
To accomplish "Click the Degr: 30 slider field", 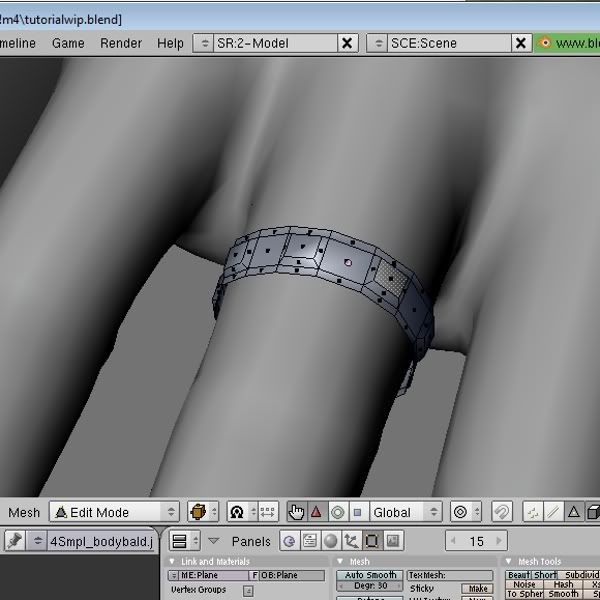I will (370, 586).
